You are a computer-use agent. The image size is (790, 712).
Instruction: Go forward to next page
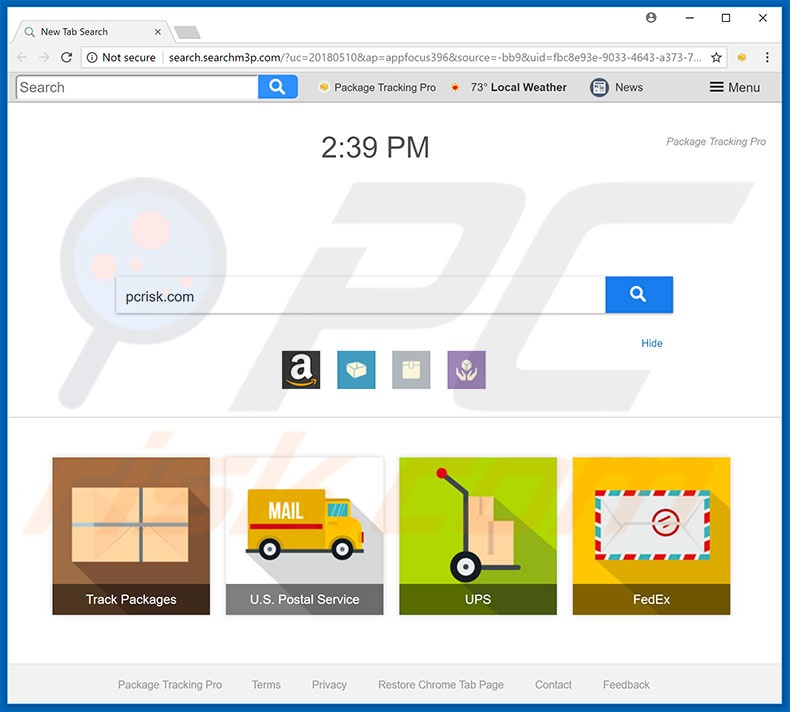[44, 57]
